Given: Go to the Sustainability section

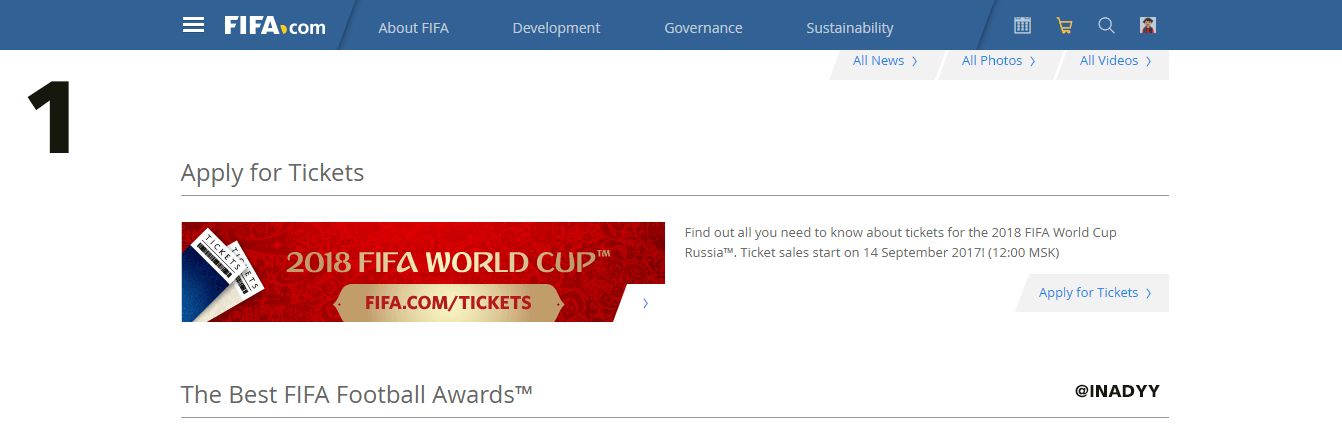Looking at the screenshot, I should pyautogui.click(x=849, y=28).
